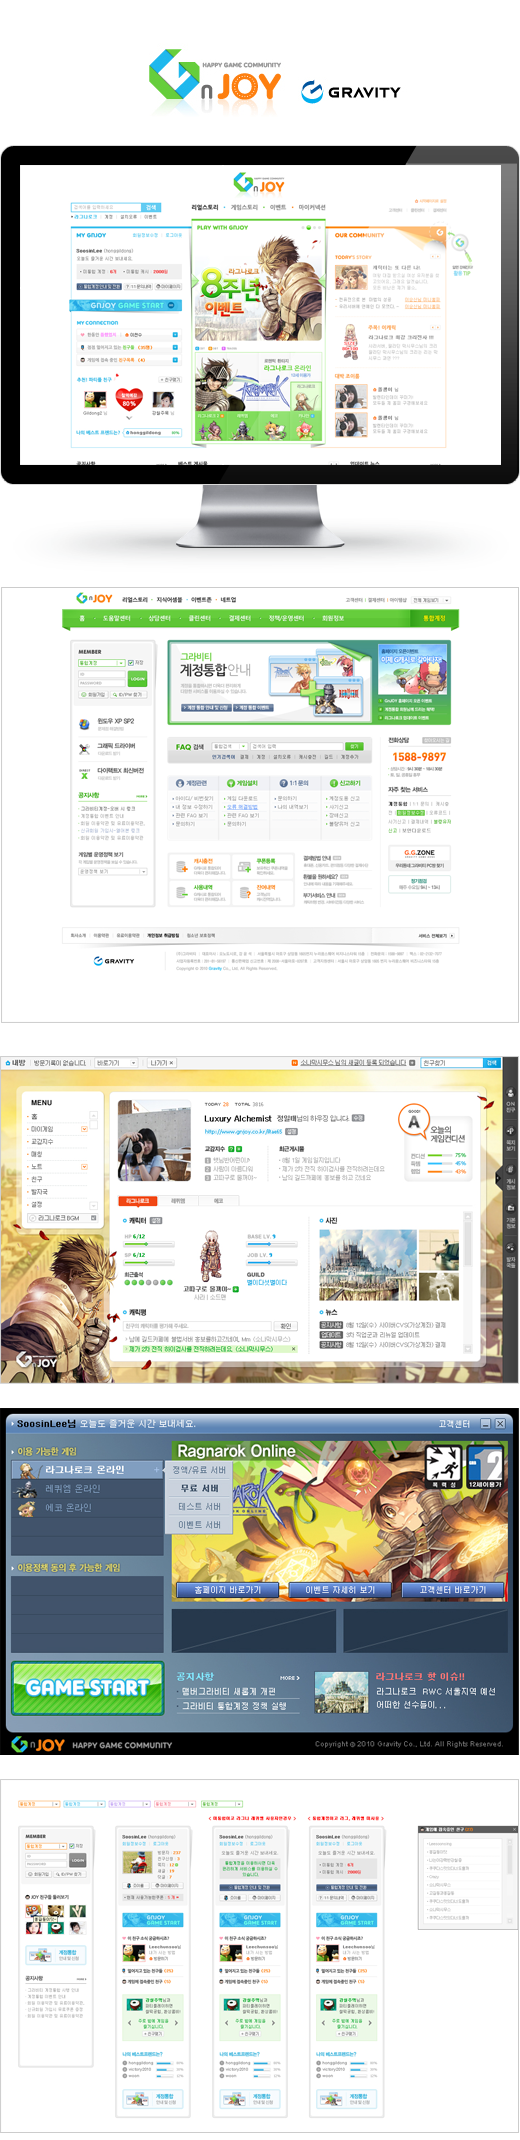520x2140 pixels.
Task: Open the G.G.ZONE banner icon
Action: coord(419,857)
